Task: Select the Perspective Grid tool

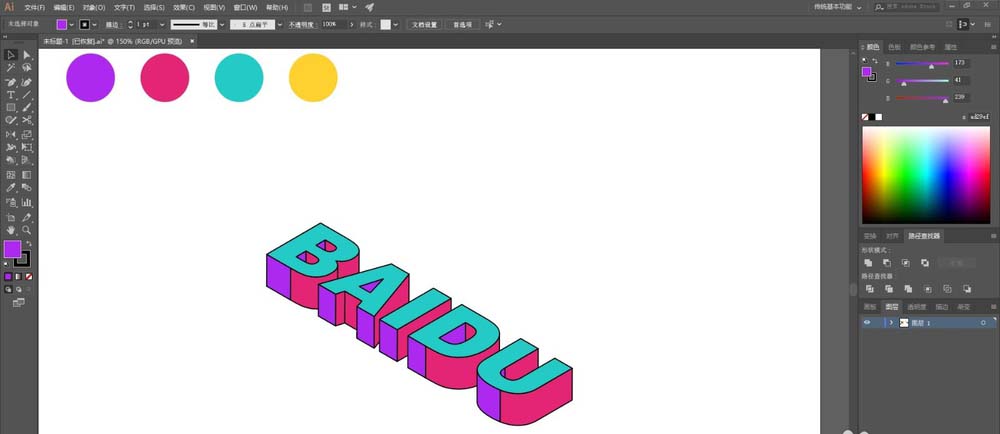Action: click(x=27, y=160)
